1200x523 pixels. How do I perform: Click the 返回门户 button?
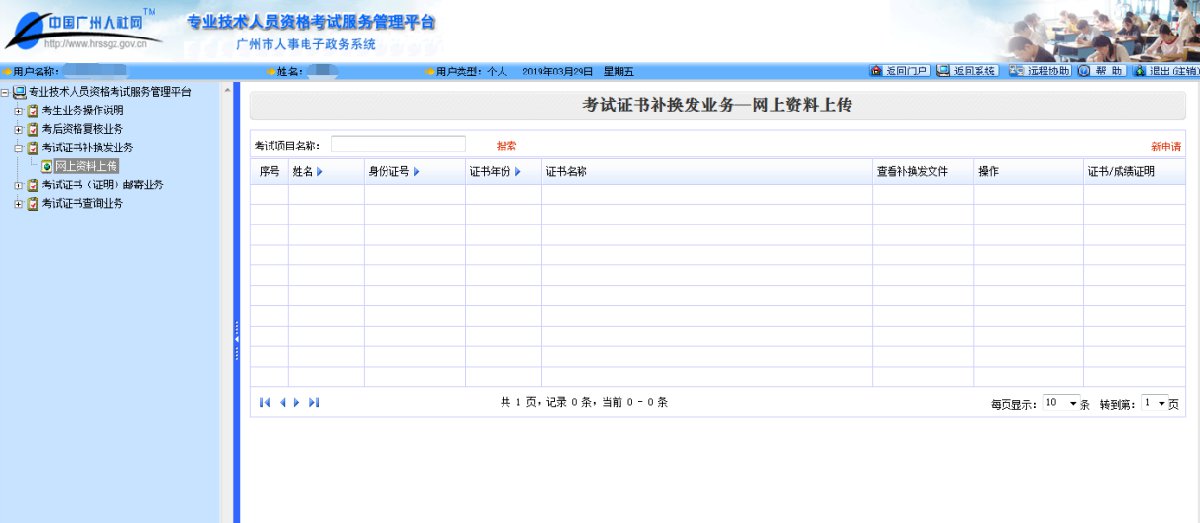[x=900, y=71]
